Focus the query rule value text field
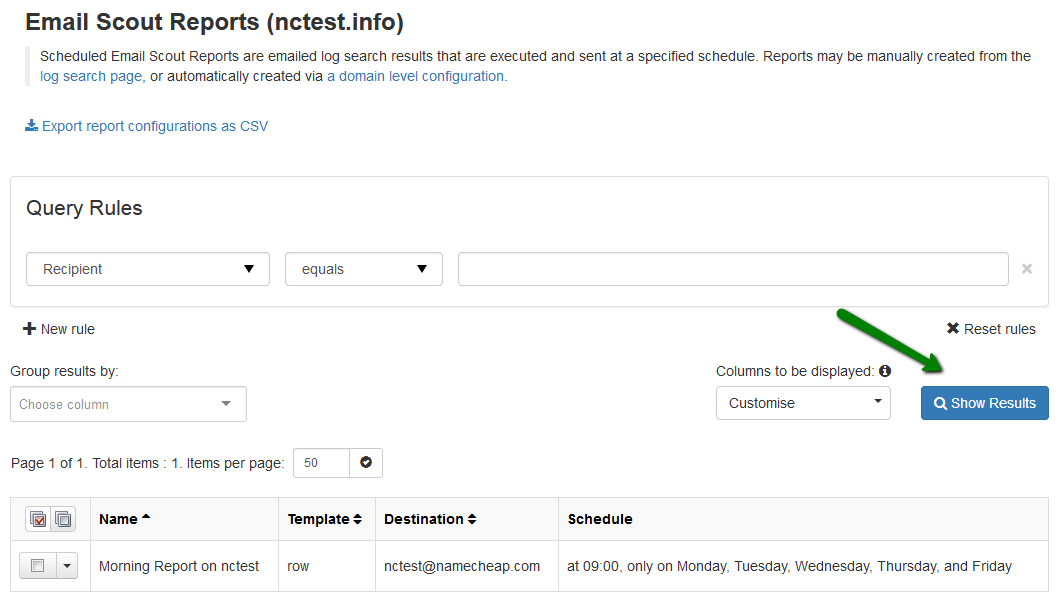1064x609 pixels. (x=733, y=269)
